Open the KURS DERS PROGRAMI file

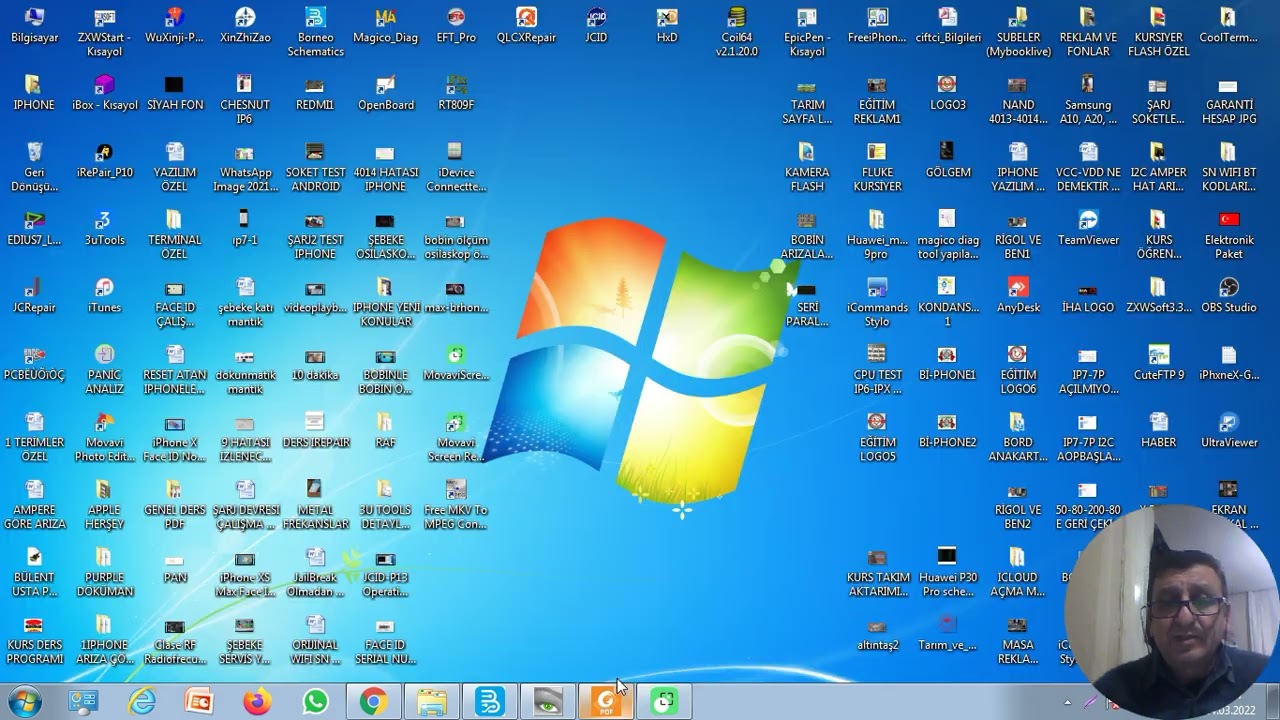coord(34,640)
